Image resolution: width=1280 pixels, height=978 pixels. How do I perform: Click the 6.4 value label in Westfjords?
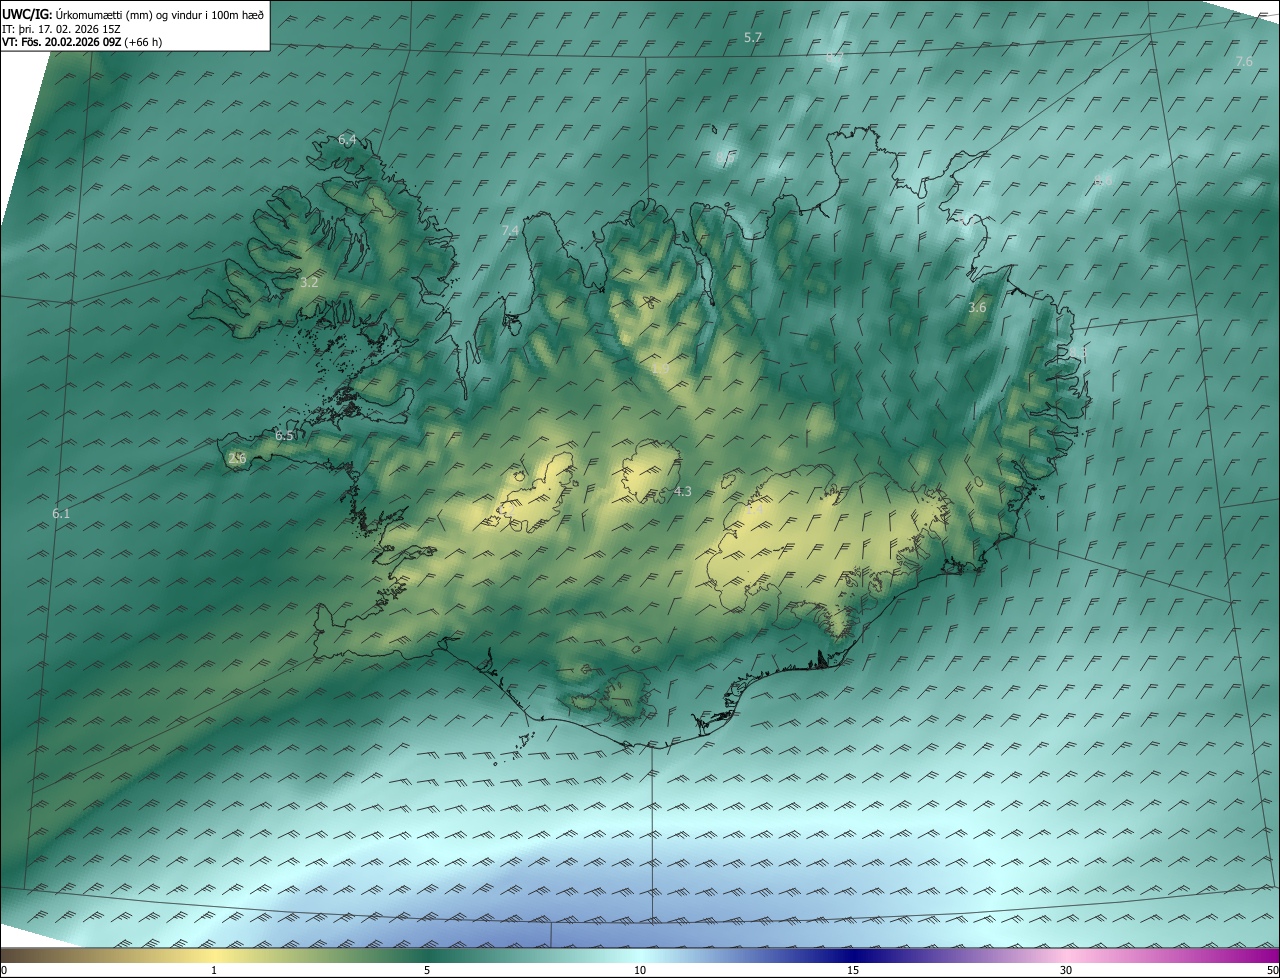pos(347,139)
